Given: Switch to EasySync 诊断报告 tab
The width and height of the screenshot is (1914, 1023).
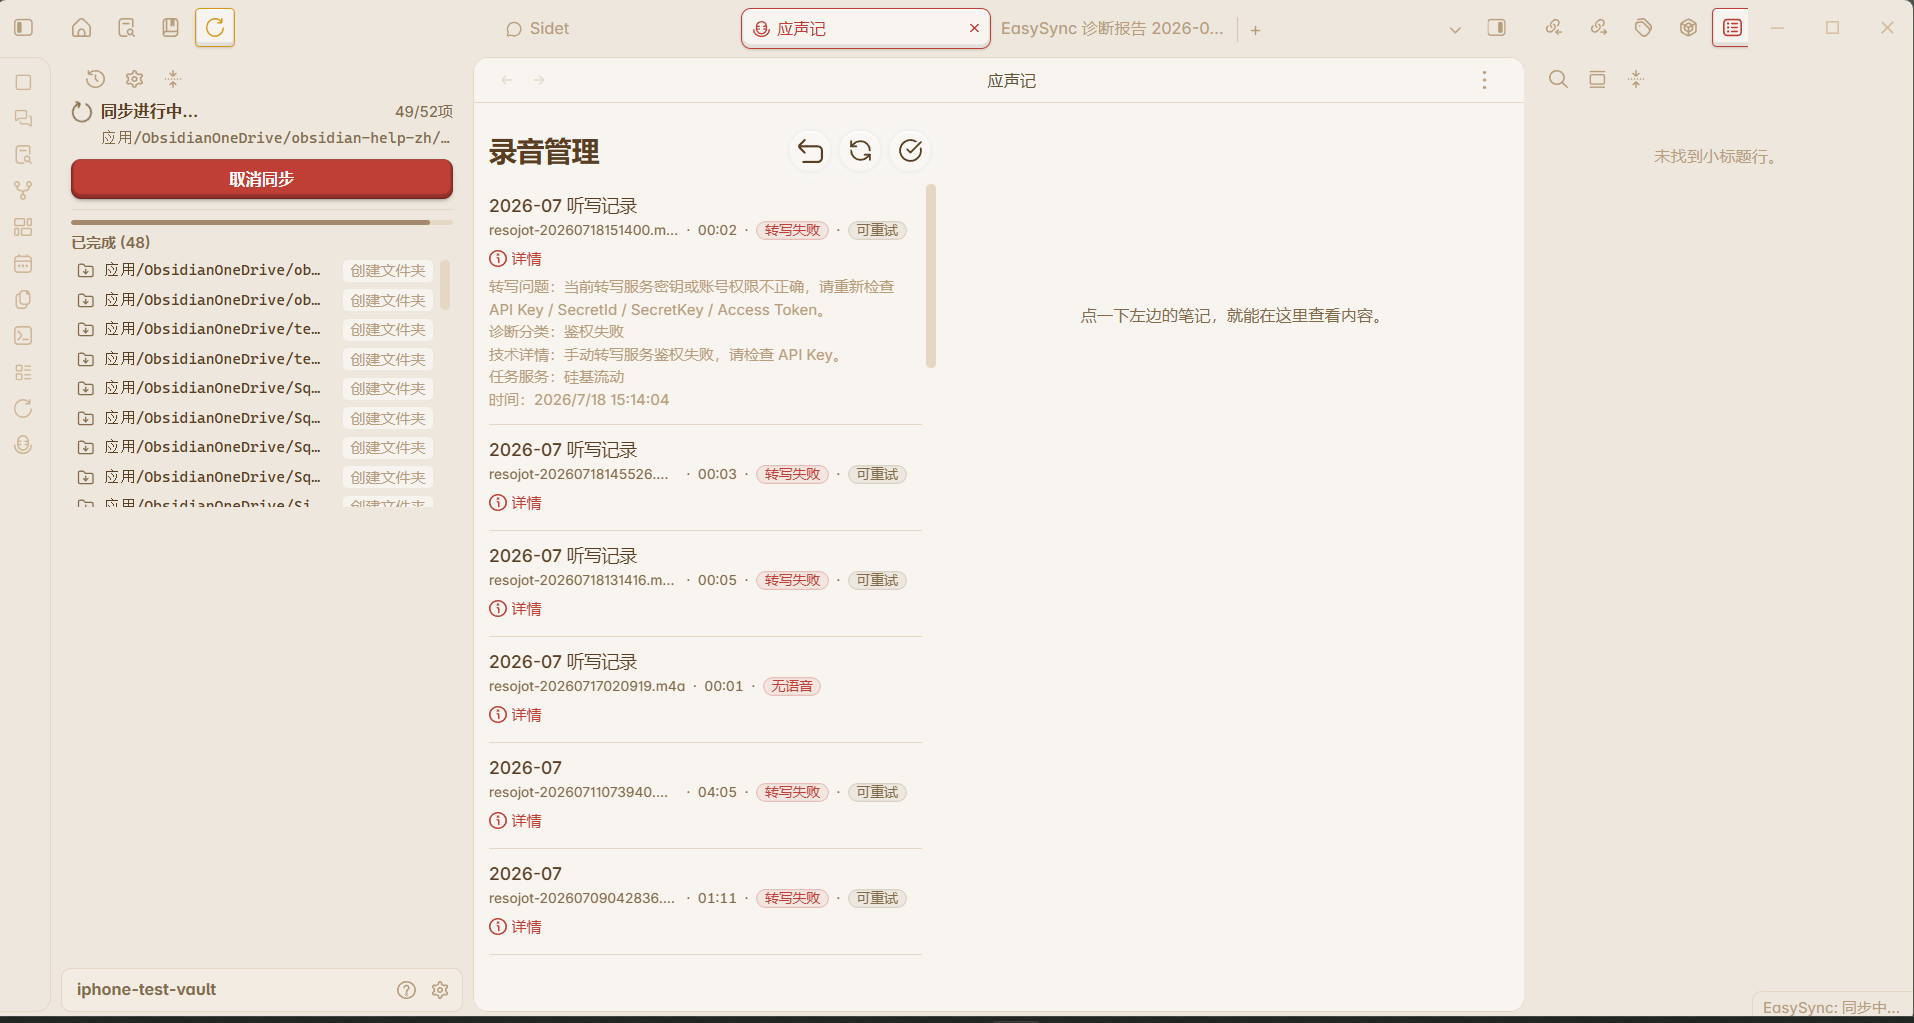Looking at the screenshot, I should coord(1112,29).
